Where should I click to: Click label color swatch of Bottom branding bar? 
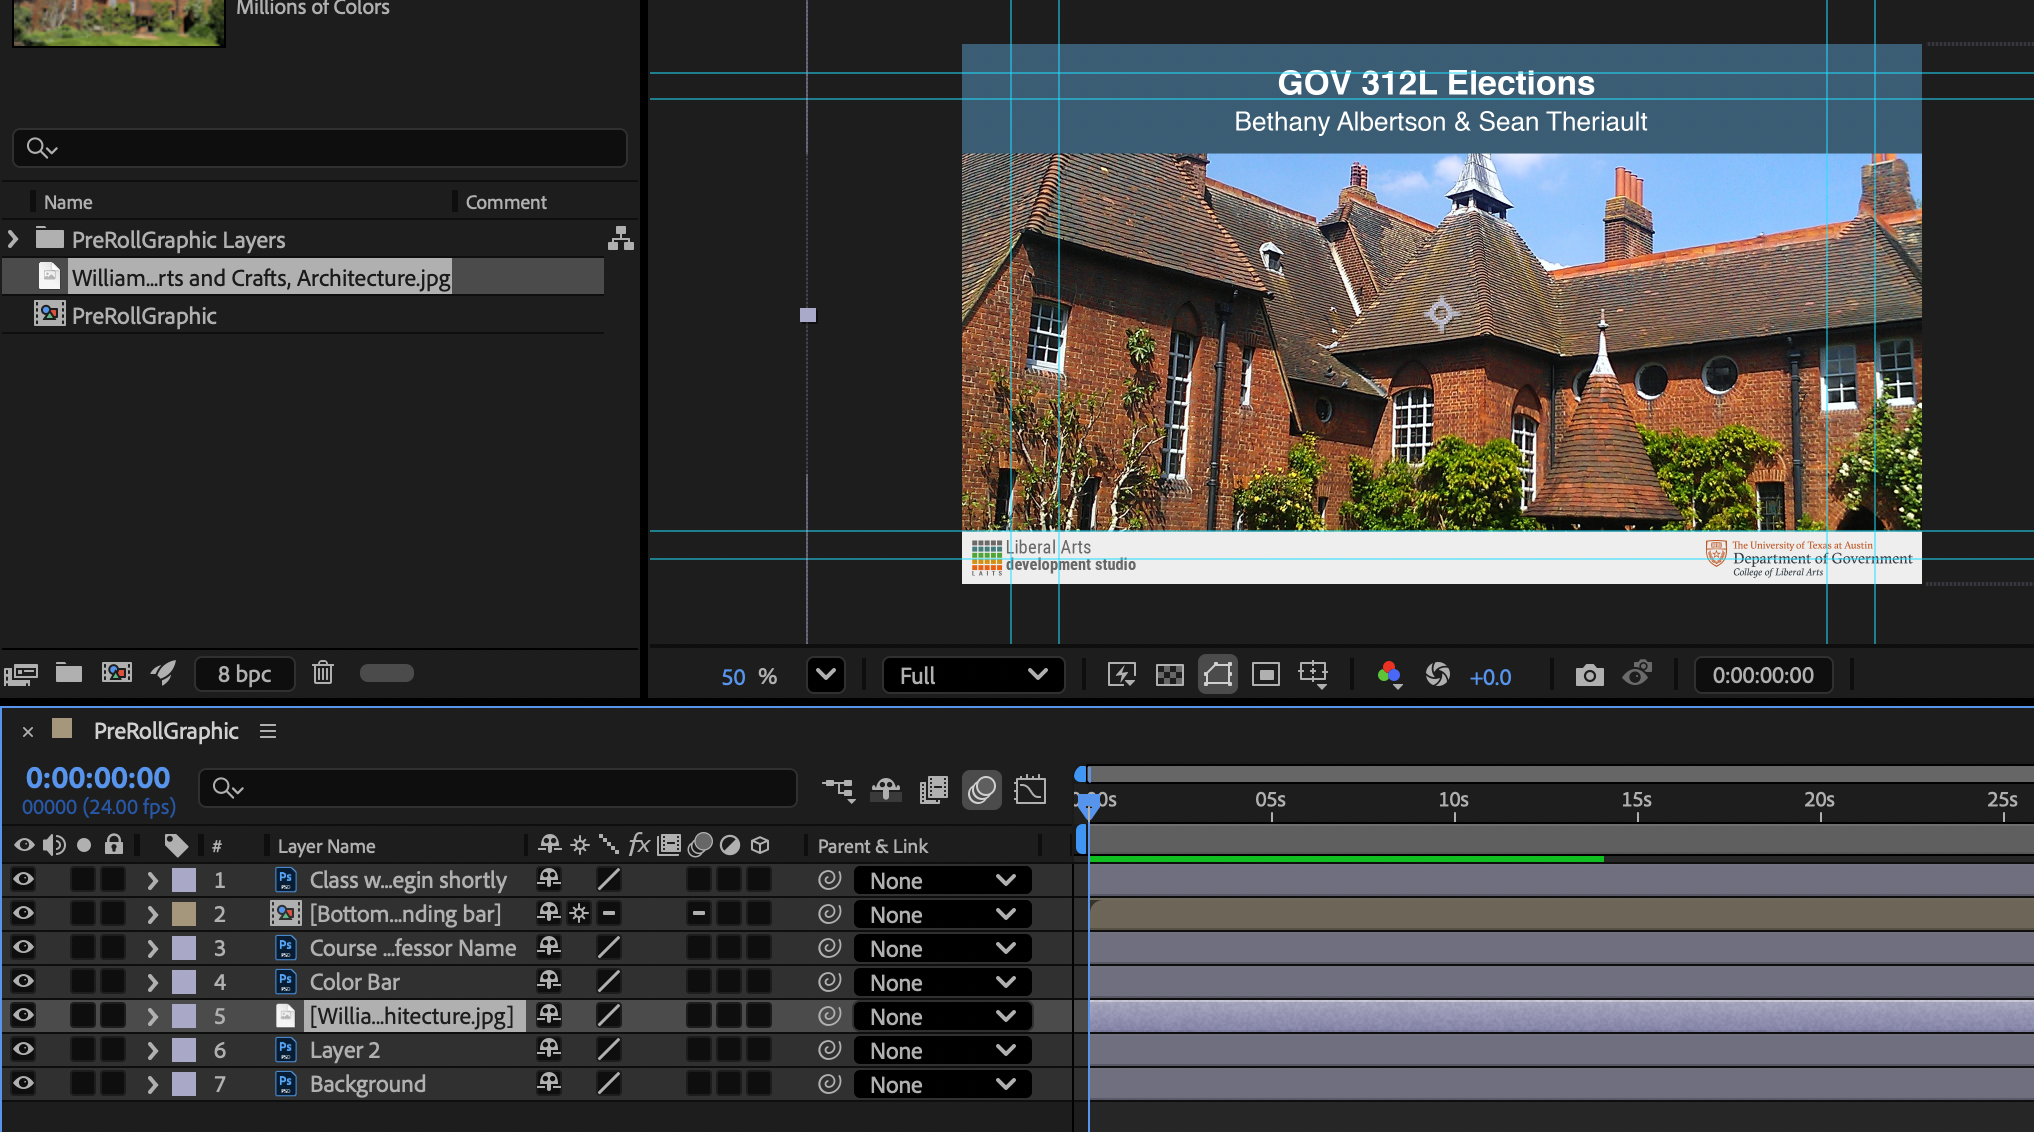184,914
